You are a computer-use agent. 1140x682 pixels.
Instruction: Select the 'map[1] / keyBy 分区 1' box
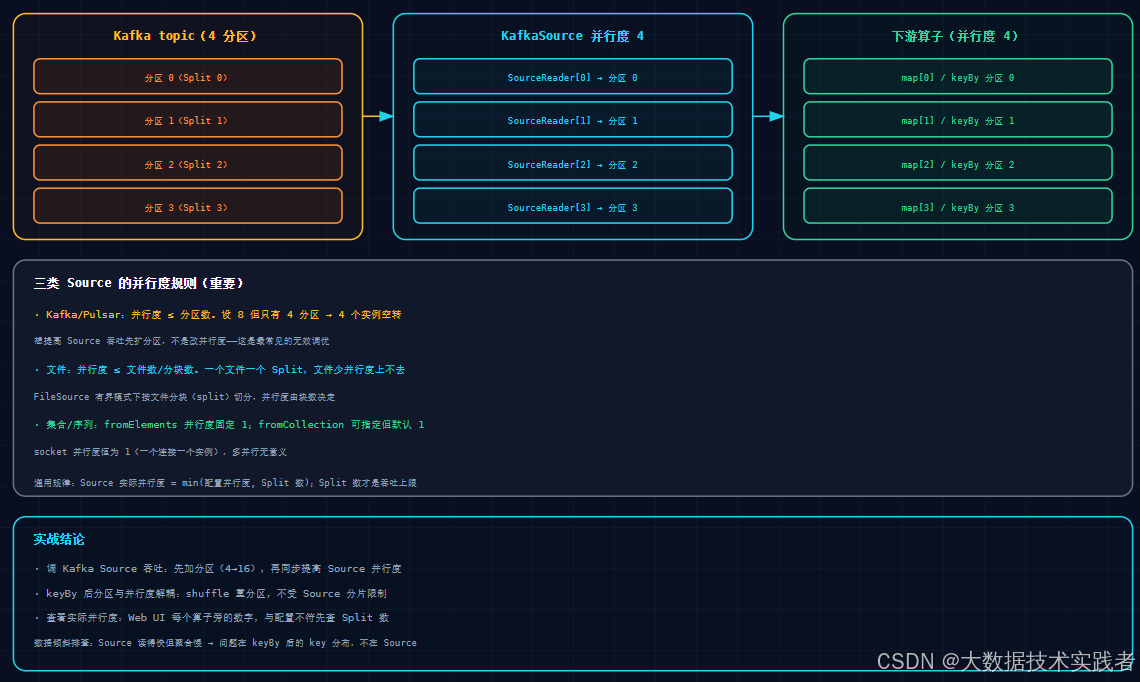click(x=958, y=119)
